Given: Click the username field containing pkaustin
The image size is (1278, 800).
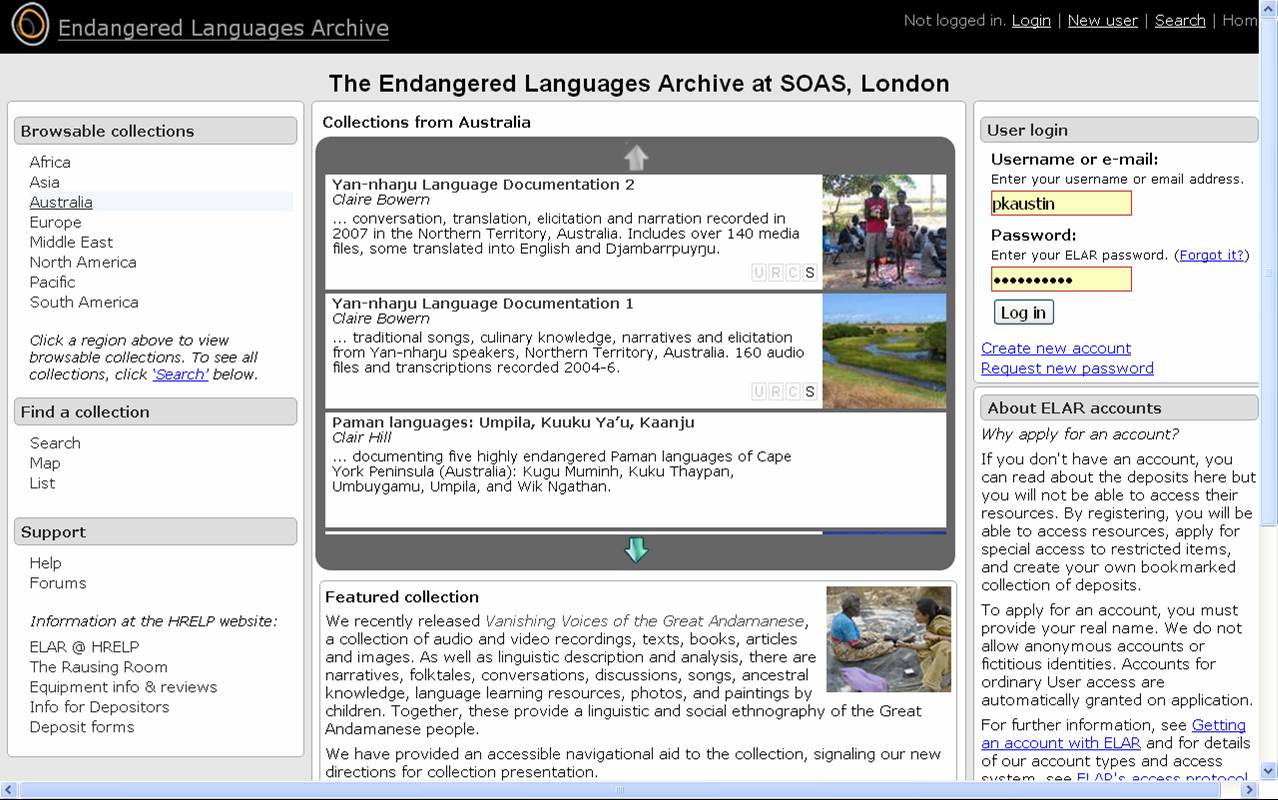Looking at the screenshot, I should (x=1061, y=203).
